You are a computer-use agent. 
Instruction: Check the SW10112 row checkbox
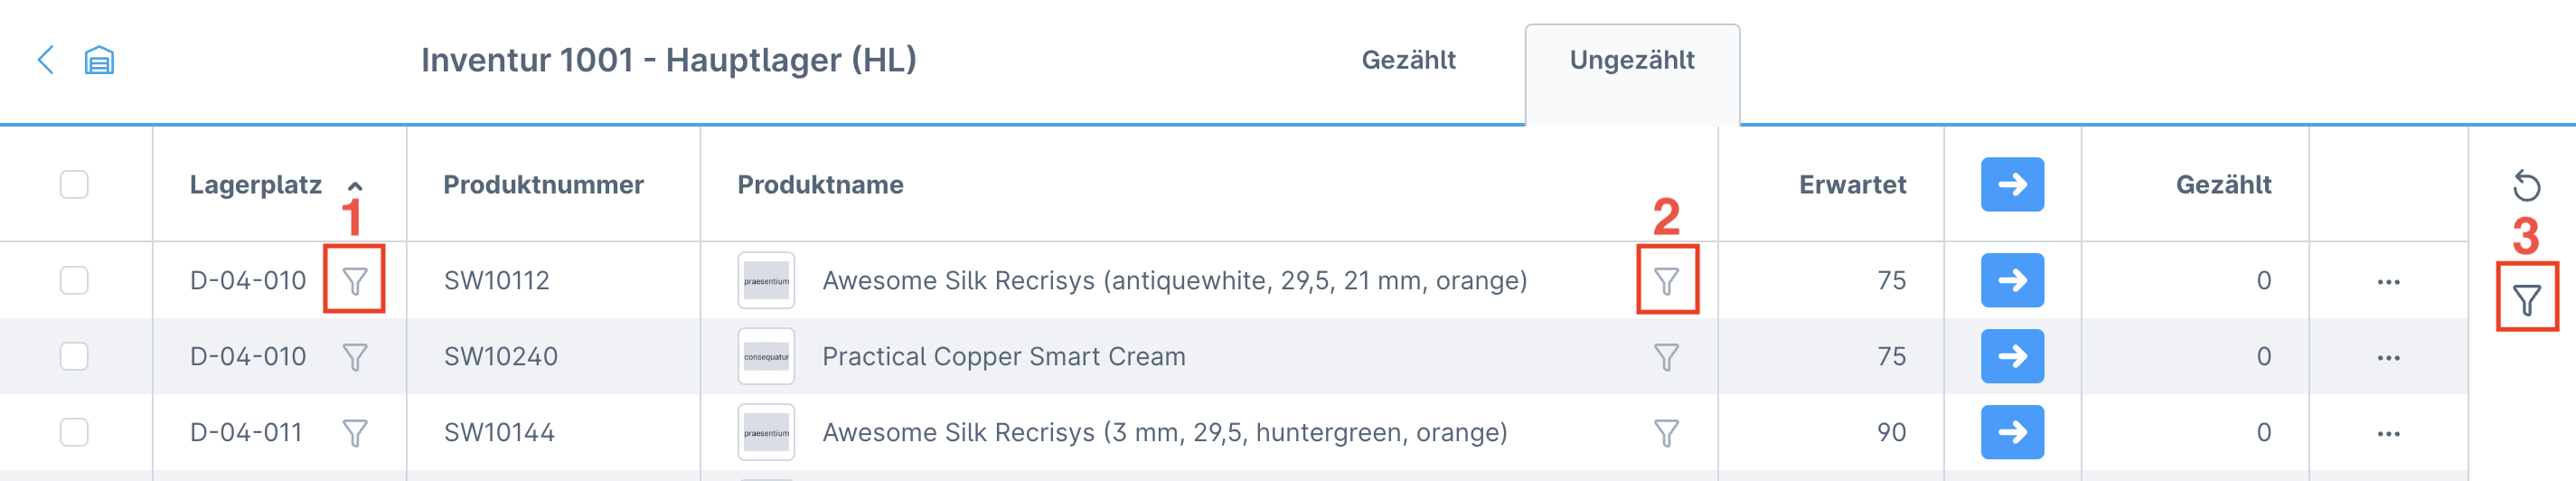74,280
